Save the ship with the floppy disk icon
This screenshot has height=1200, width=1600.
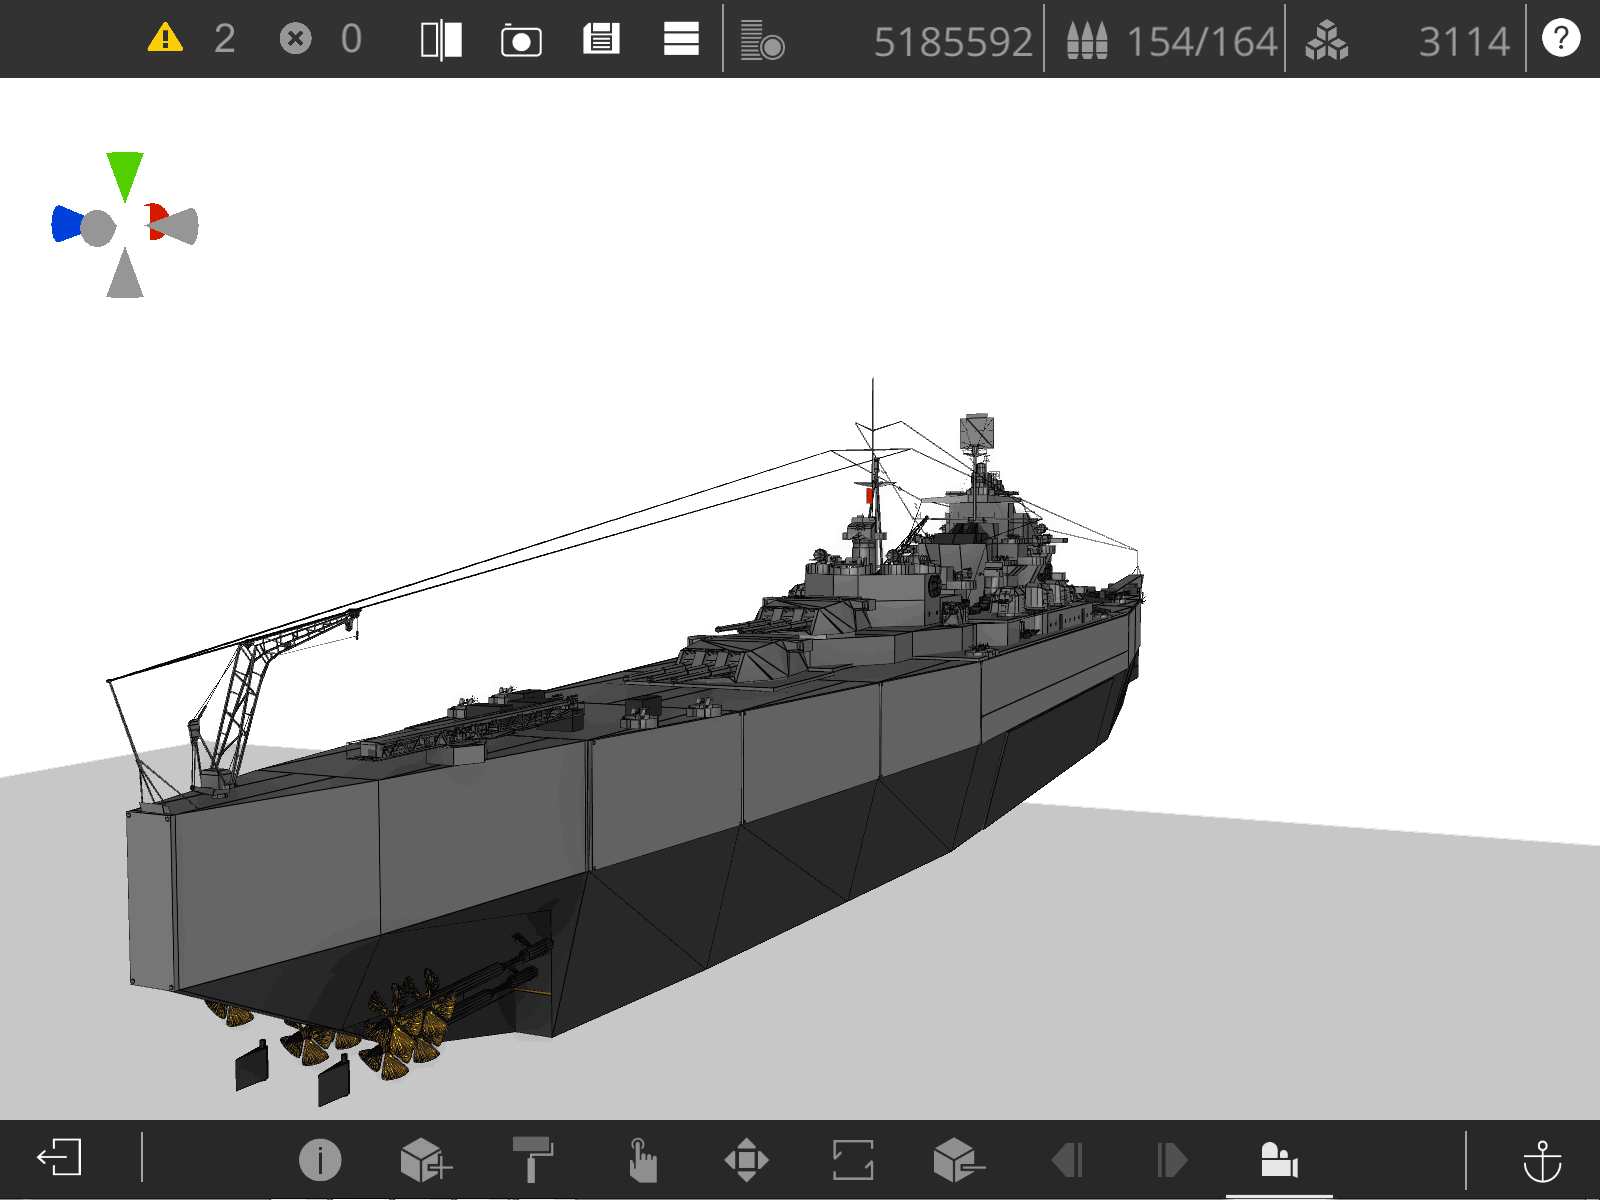click(601, 39)
